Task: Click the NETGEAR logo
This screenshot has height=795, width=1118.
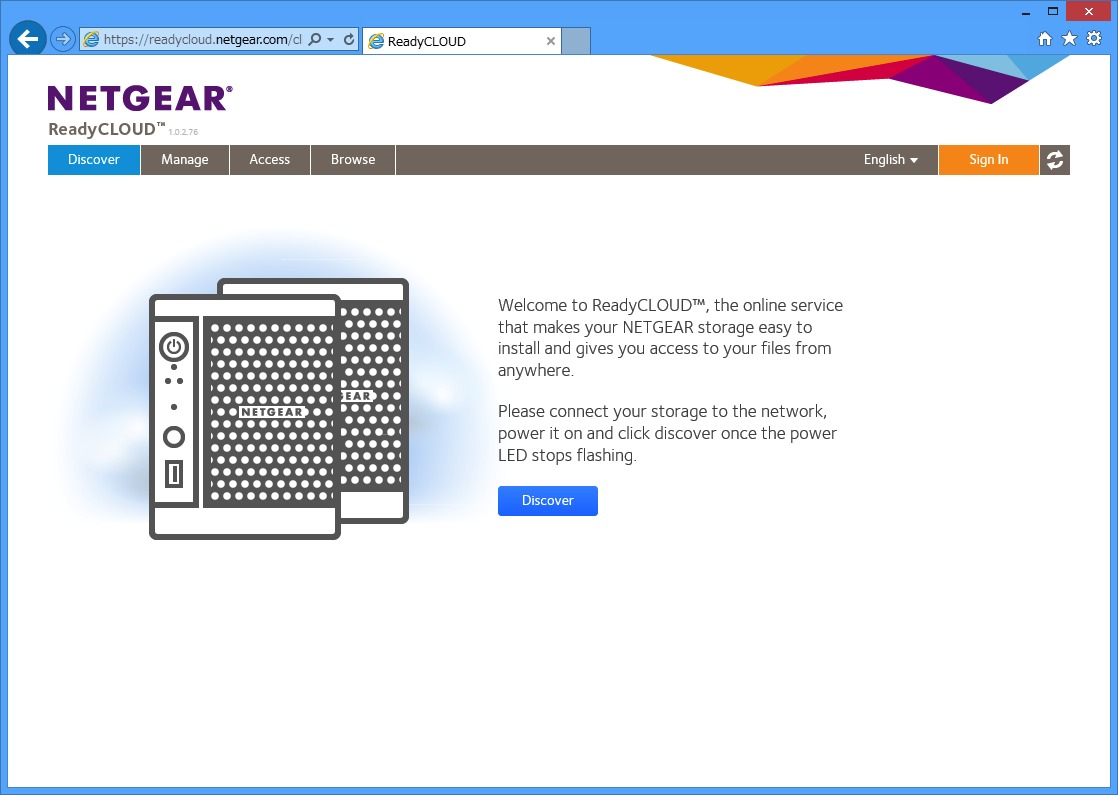Action: click(x=140, y=98)
